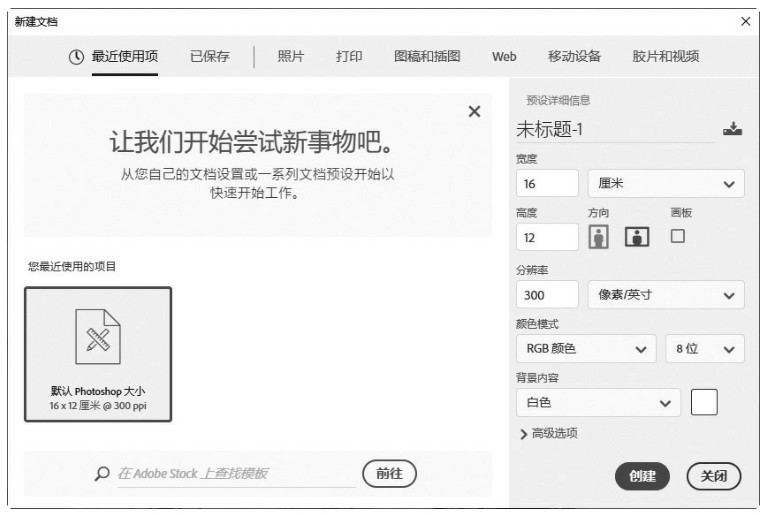Click the 前往 button
The height and width of the screenshot is (515, 766).
point(389,473)
